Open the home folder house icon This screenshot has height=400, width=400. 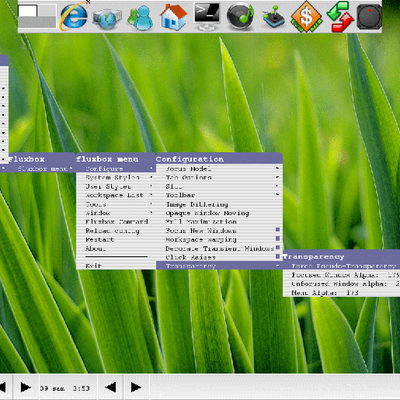coord(173,17)
